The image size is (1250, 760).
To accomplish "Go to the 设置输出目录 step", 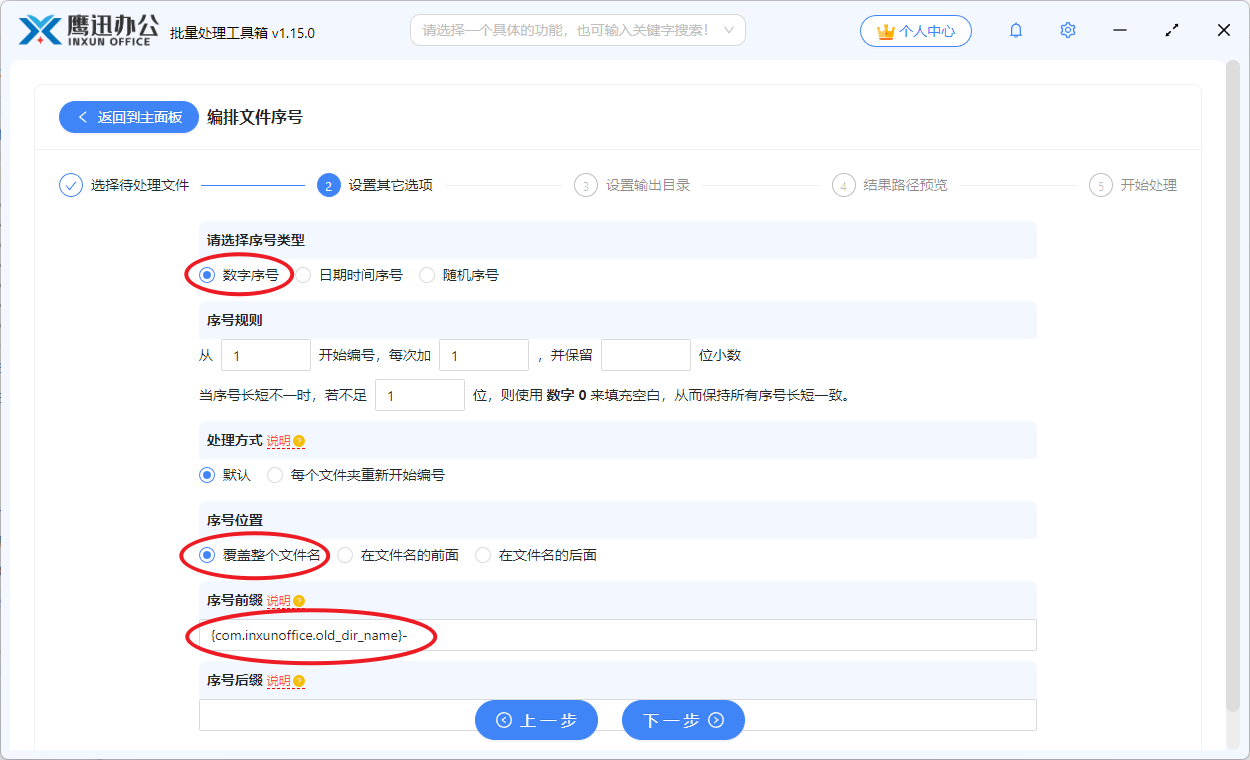I will tap(587, 185).
